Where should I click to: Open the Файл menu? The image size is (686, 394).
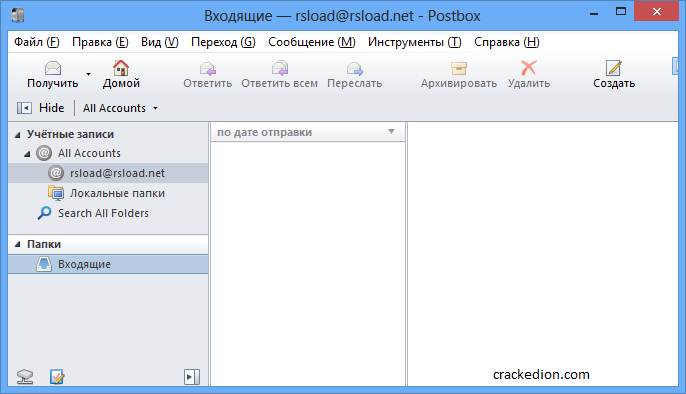point(37,42)
